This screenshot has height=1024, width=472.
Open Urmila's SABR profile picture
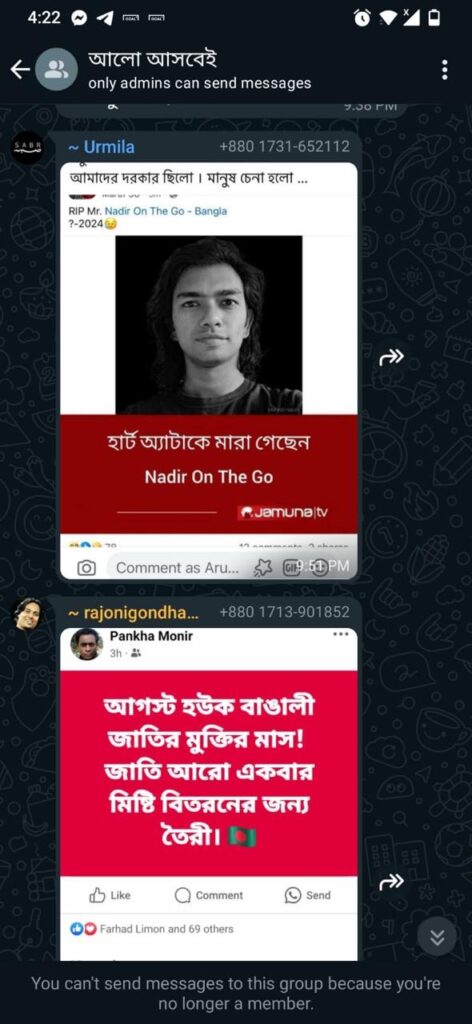pos(27,148)
